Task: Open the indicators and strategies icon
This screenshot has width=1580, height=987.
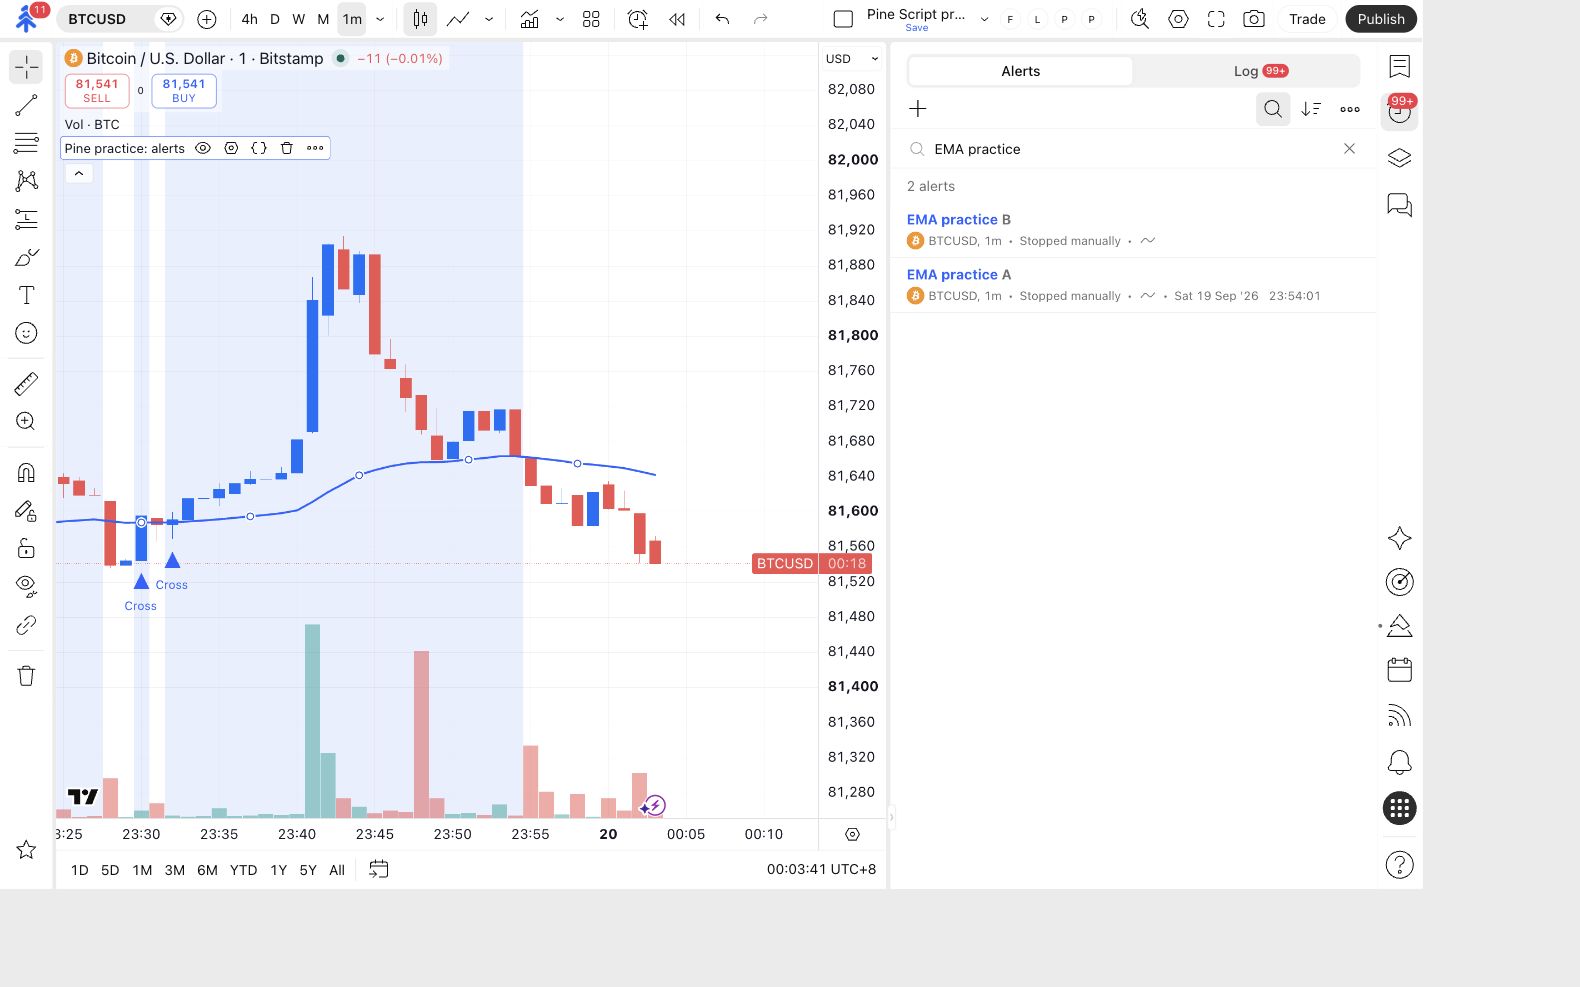Action: (530, 19)
